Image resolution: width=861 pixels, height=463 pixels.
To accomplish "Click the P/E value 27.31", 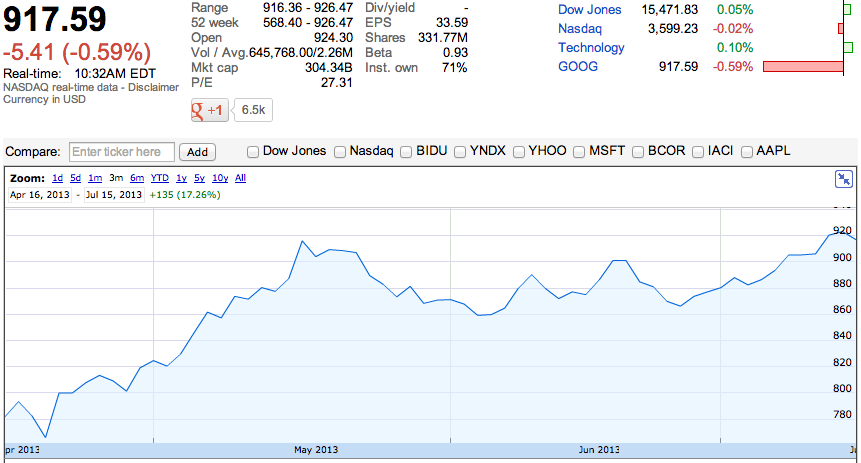I will pos(336,82).
